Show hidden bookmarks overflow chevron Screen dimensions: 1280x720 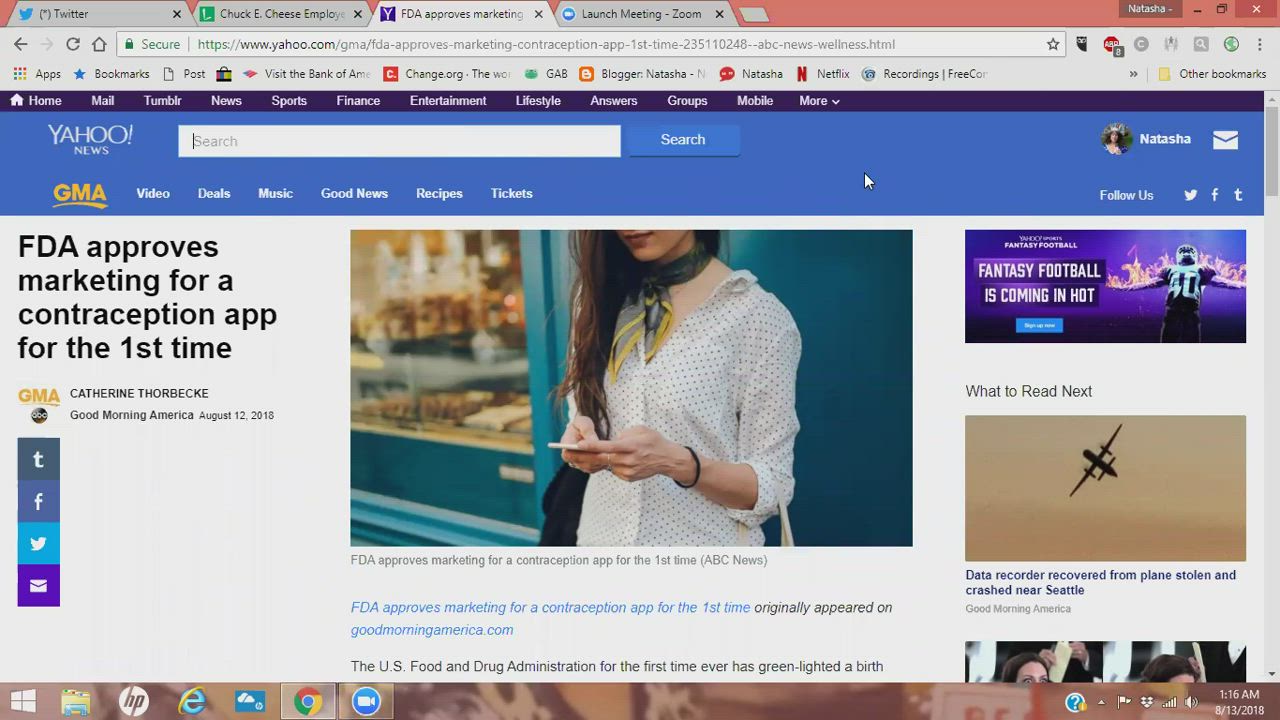1133,74
